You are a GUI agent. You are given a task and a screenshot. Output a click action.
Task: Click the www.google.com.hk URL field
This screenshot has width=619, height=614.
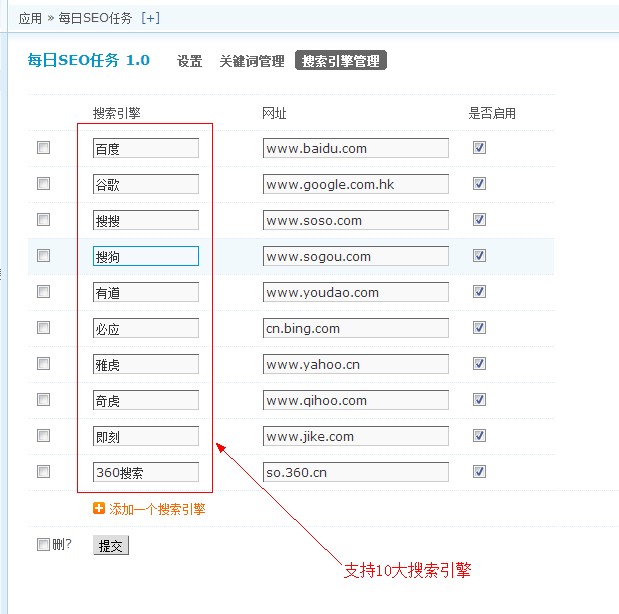(x=356, y=184)
